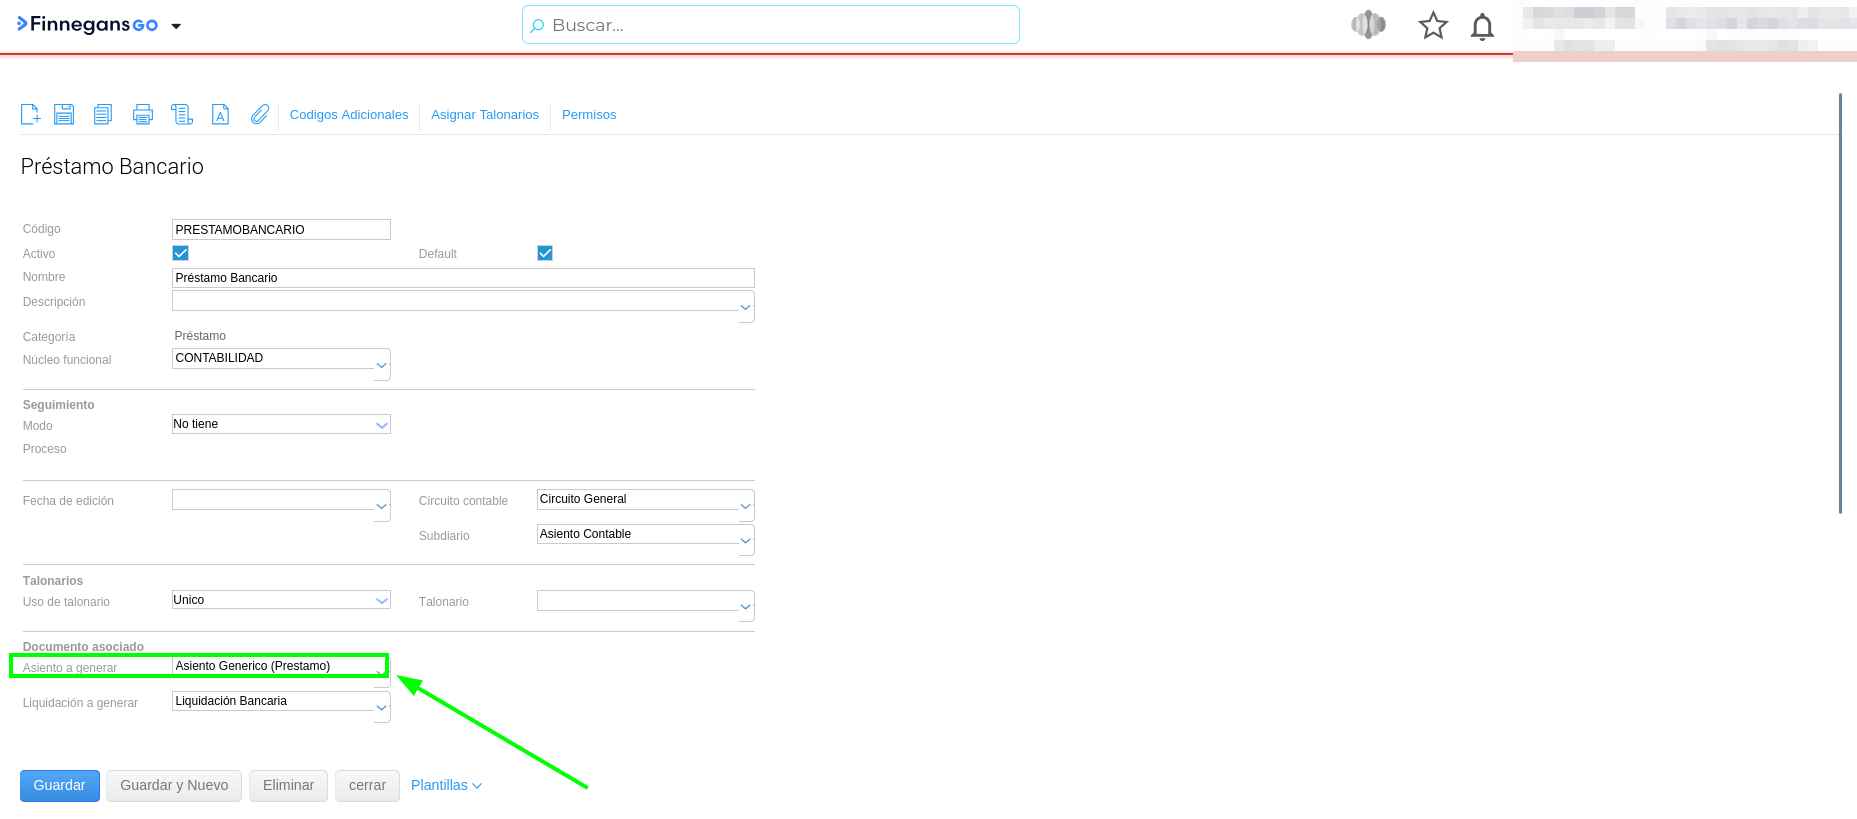Image resolution: width=1857 pixels, height=819 pixels.
Task: Open the Modo dropdown showing No tiene
Action: pyautogui.click(x=381, y=425)
